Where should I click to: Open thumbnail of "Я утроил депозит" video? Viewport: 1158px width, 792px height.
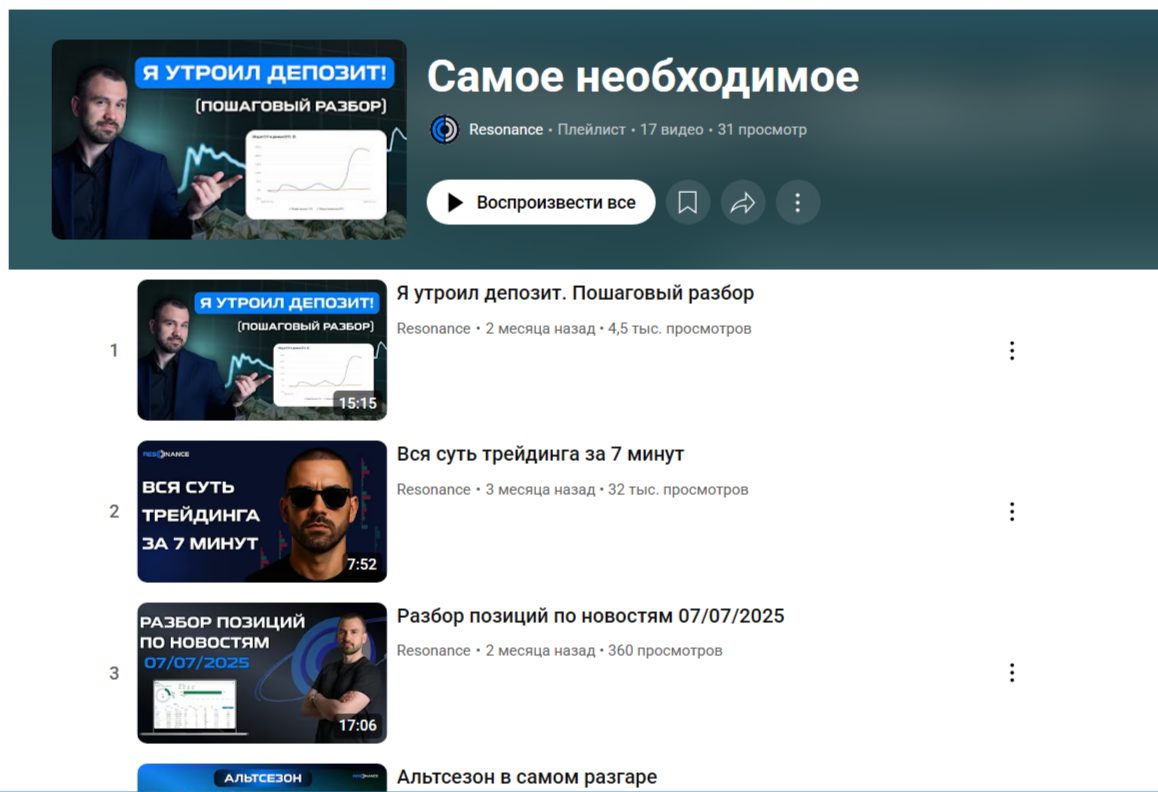click(x=262, y=350)
